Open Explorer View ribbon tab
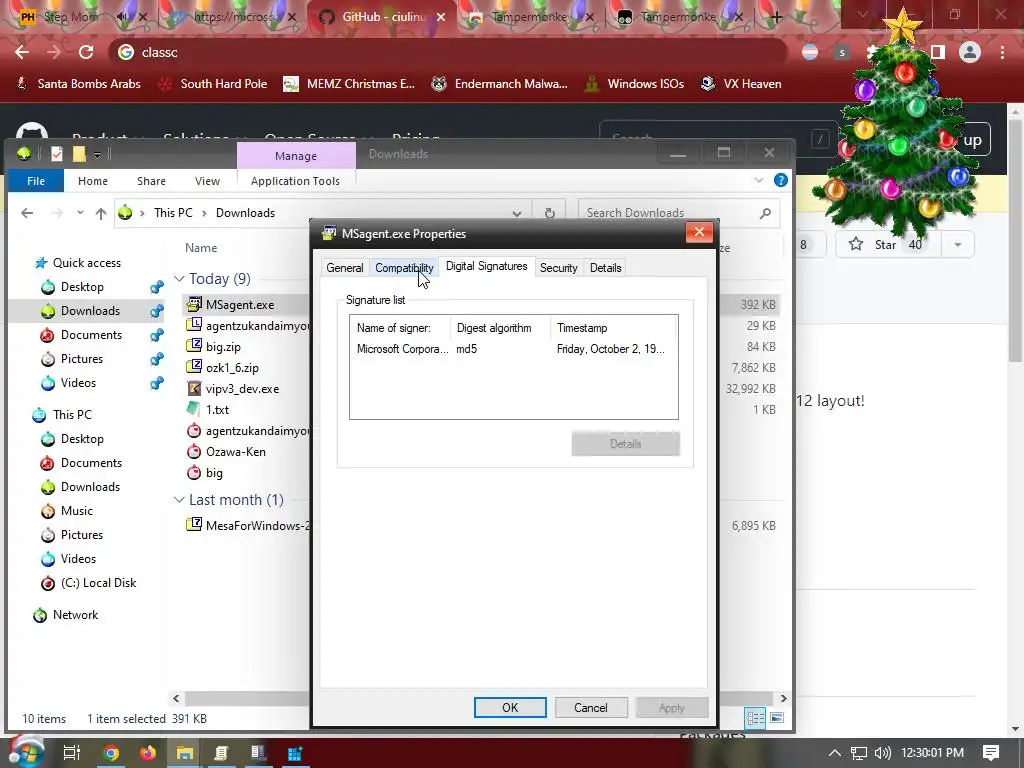Screen dimensions: 1024x768 tap(207, 181)
